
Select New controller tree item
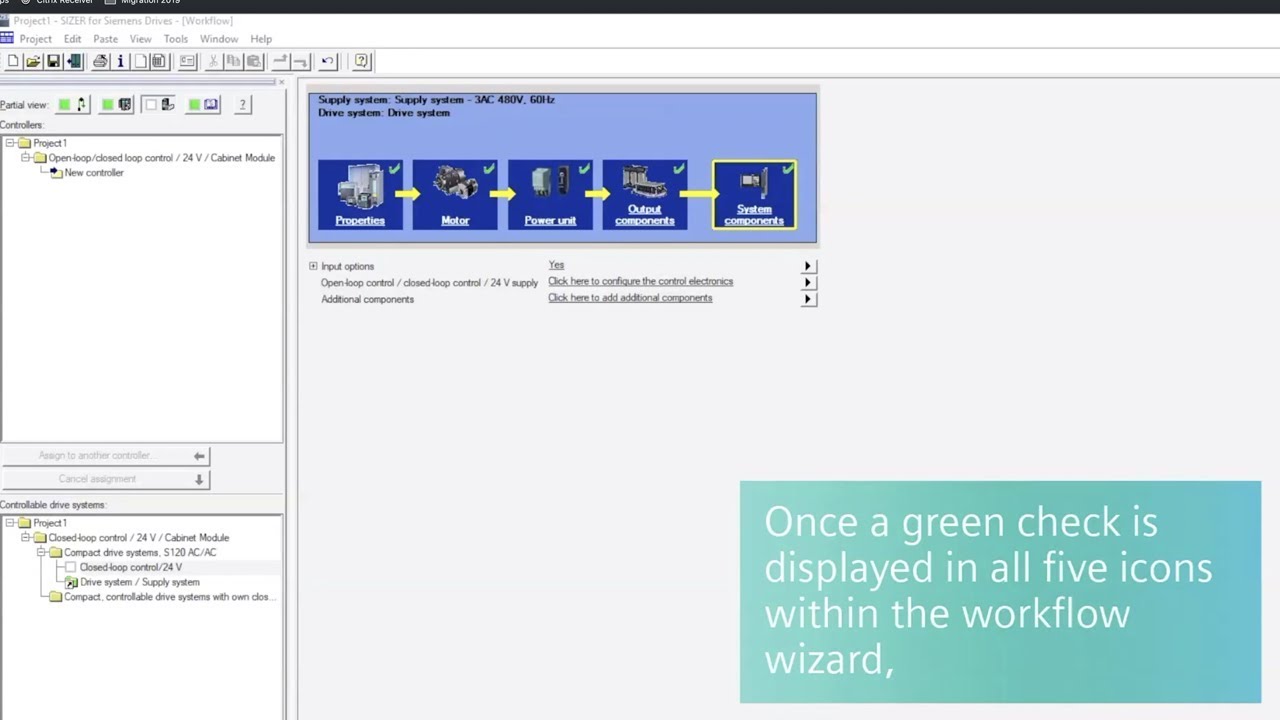point(94,173)
